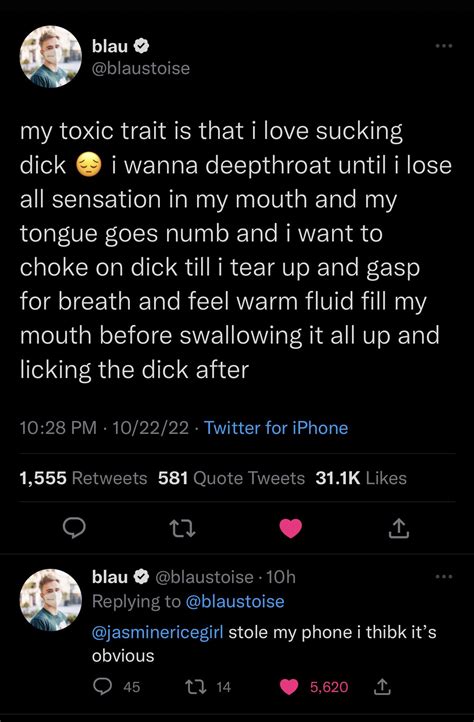The width and height of the screenshot is (474, 722).
Task: Share the main tweet
Action: point(398,528)
